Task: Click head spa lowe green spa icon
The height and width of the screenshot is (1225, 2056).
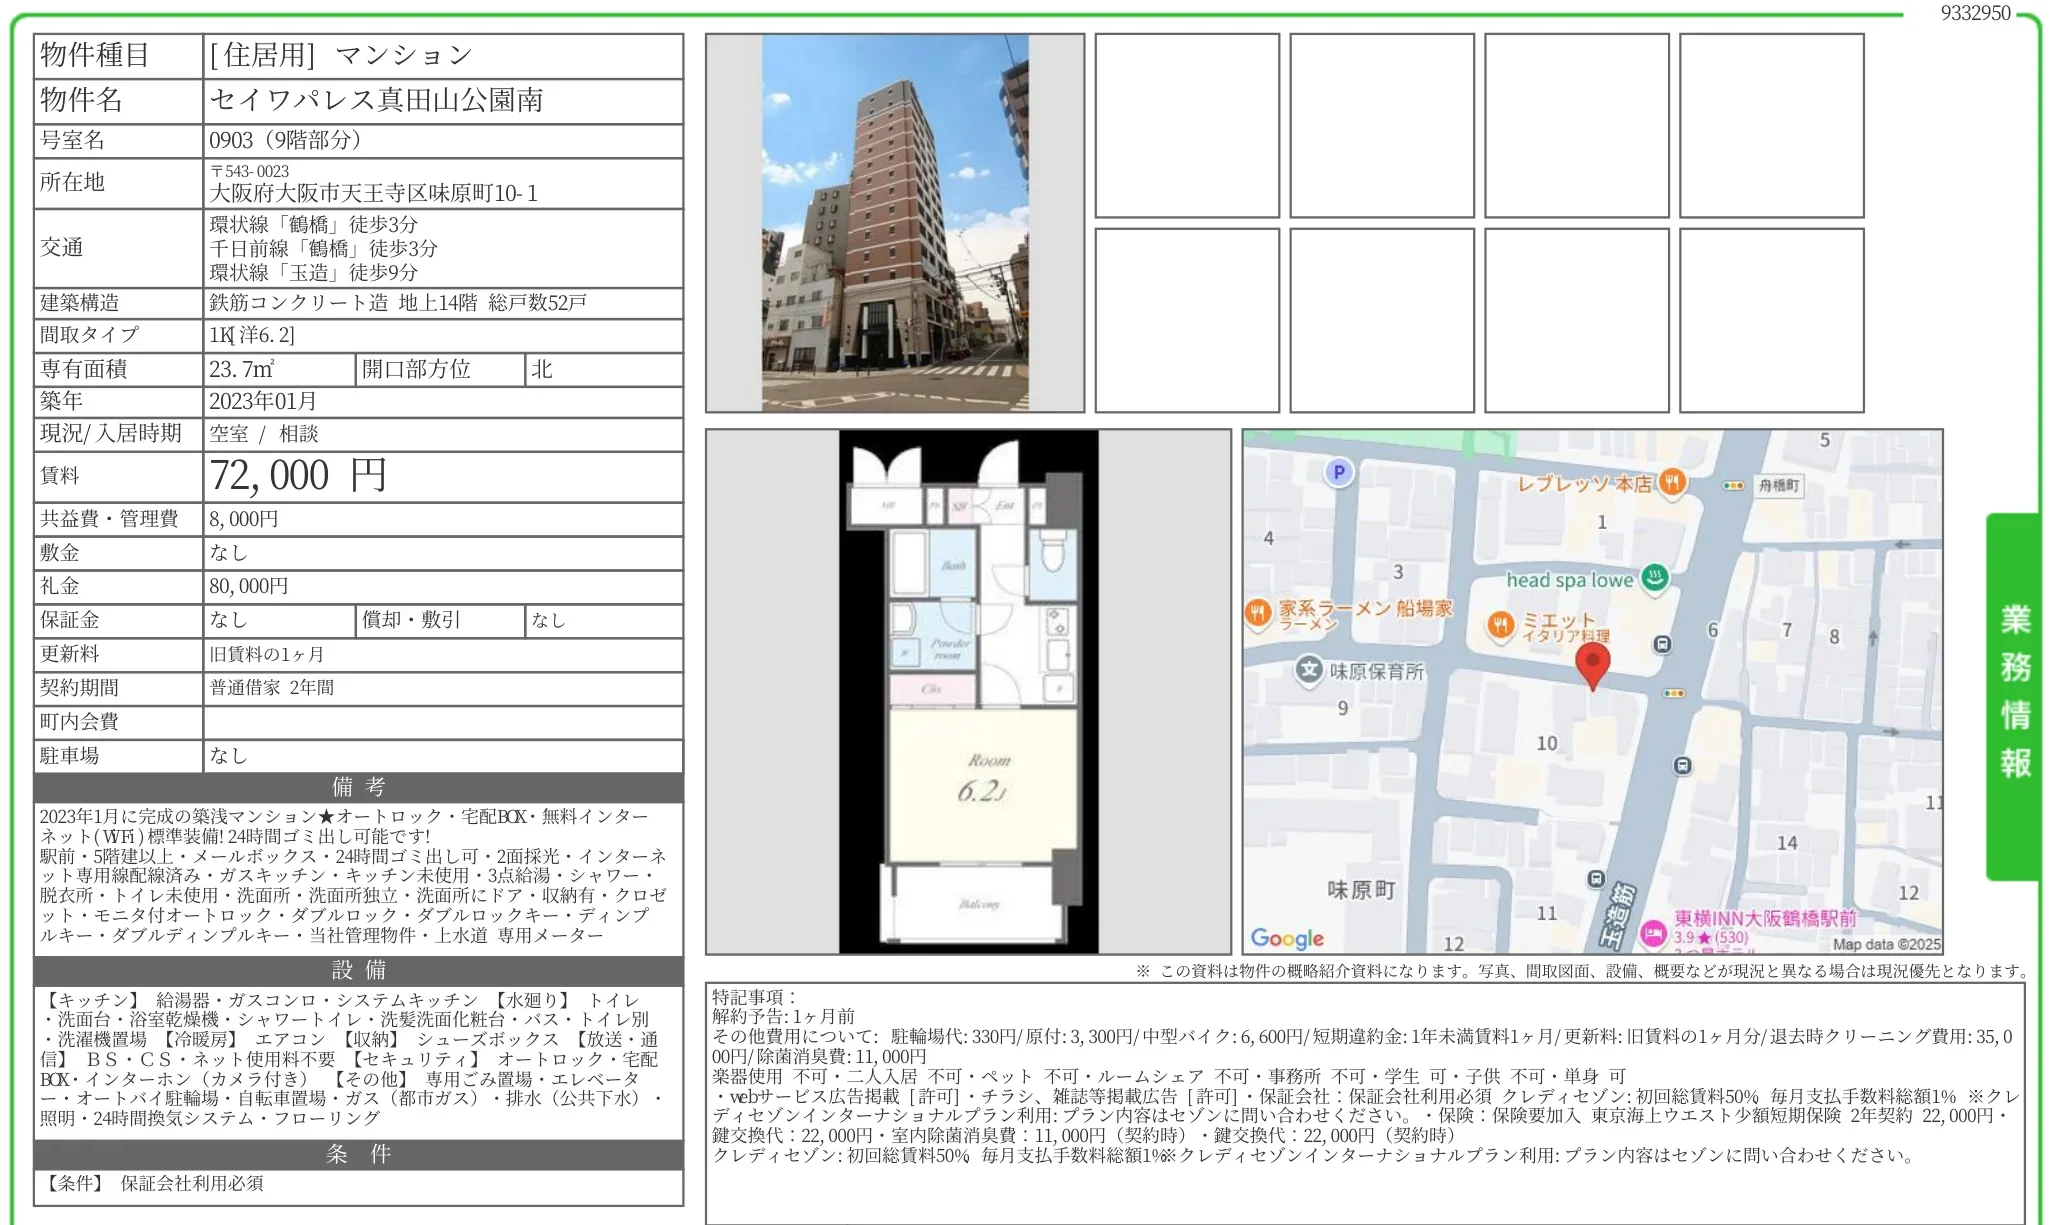Action: (x=1655, y=577)
